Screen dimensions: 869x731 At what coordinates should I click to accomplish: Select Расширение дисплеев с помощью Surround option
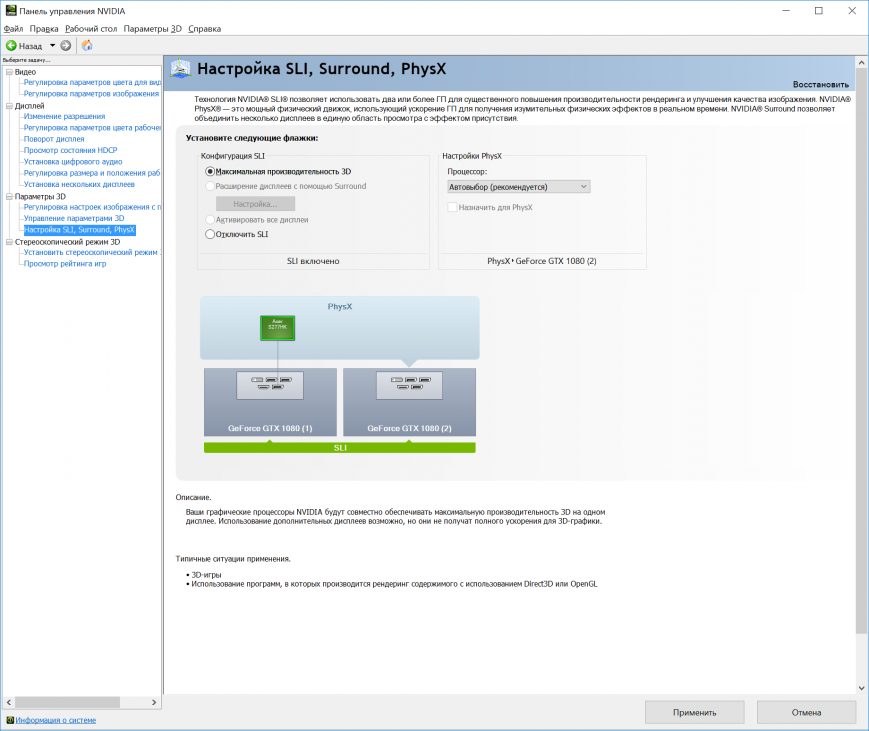(210, 186)
